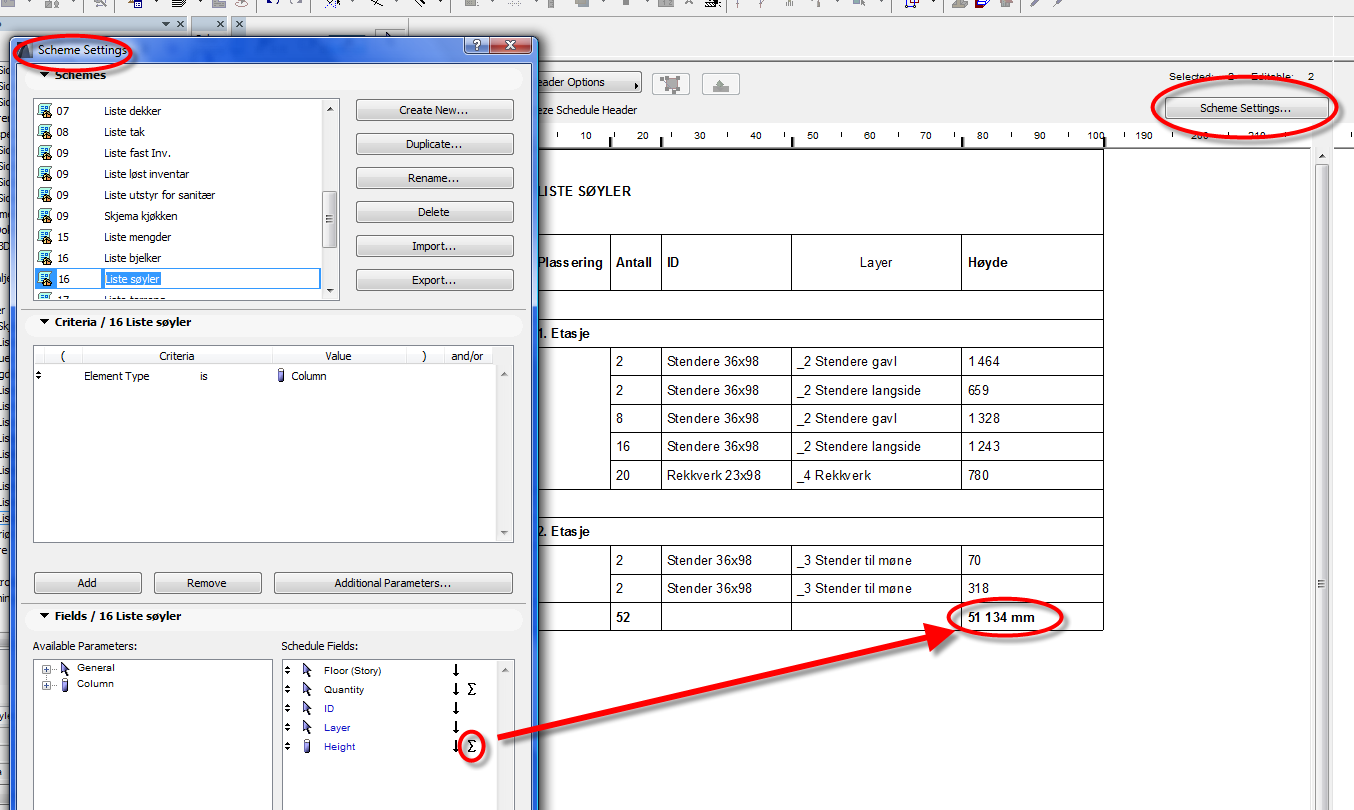Click the Export... button
1354x810 pixels.
click(x=434, y=280)
